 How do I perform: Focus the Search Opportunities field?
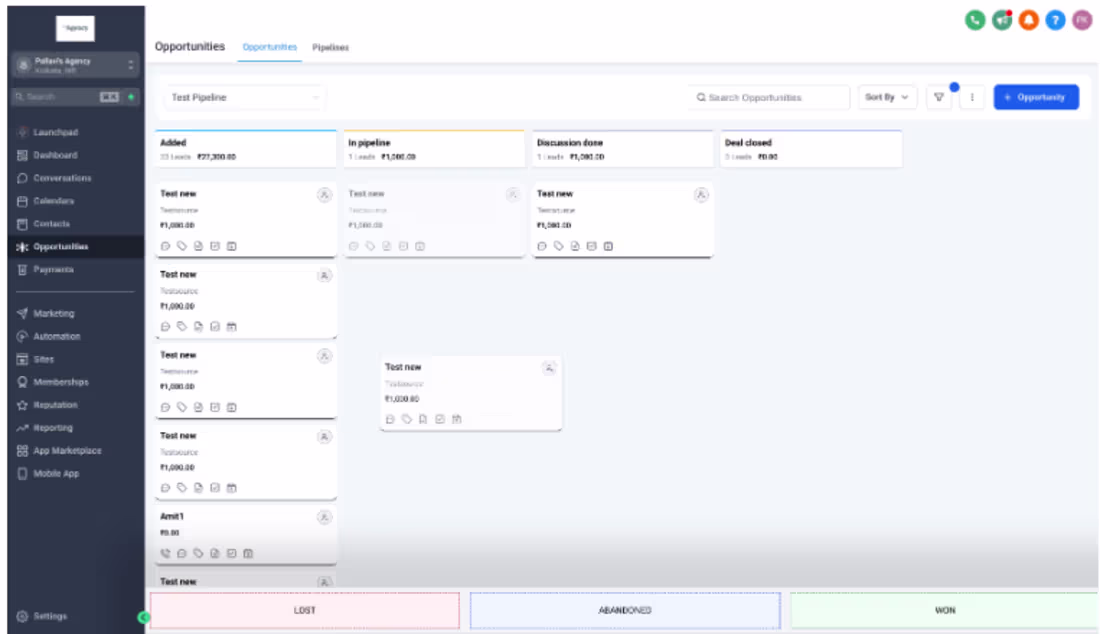pos(769,97)
